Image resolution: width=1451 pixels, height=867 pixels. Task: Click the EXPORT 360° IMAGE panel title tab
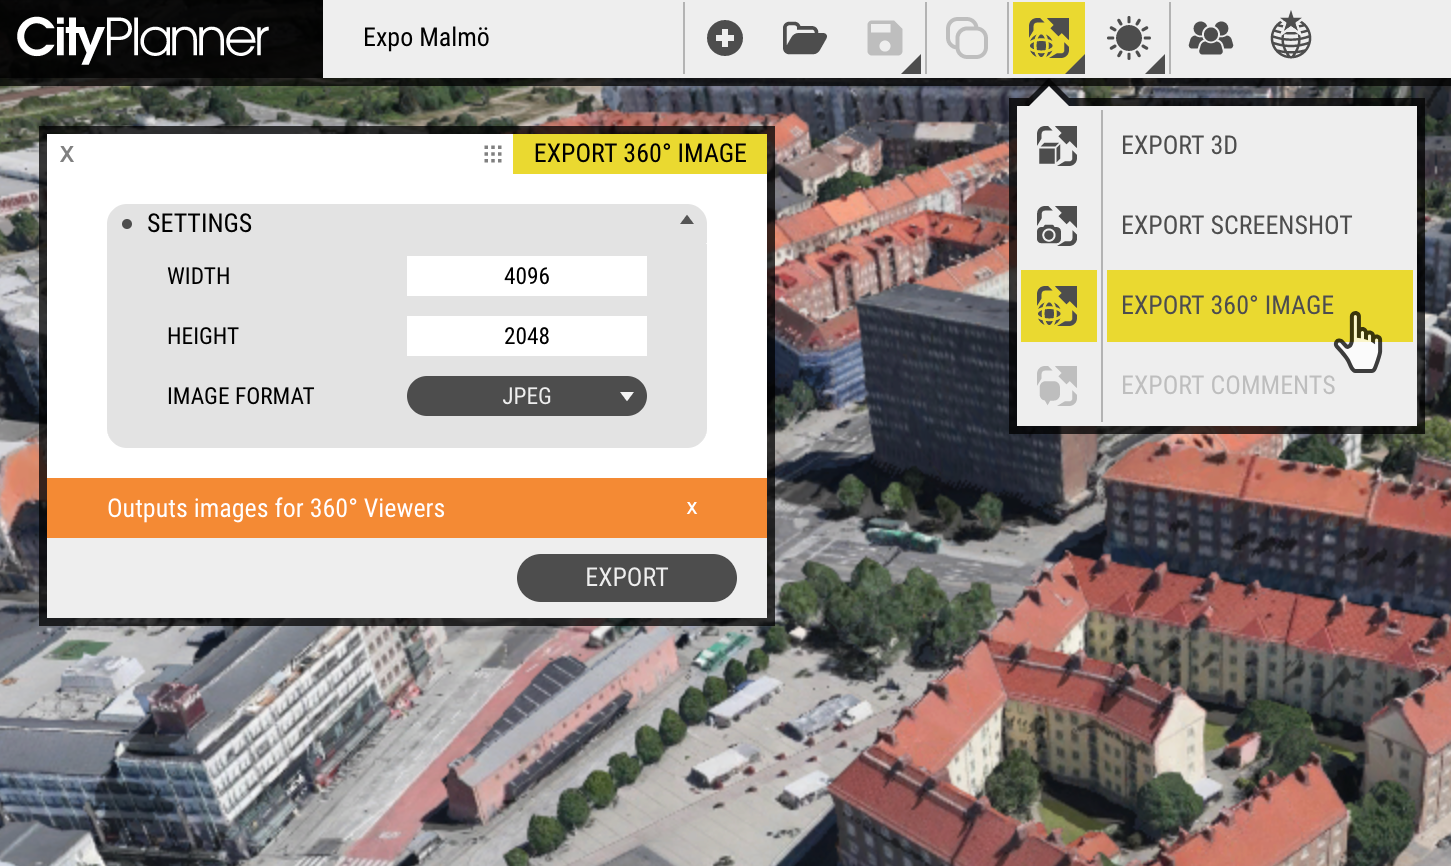(x=640, y=154)
